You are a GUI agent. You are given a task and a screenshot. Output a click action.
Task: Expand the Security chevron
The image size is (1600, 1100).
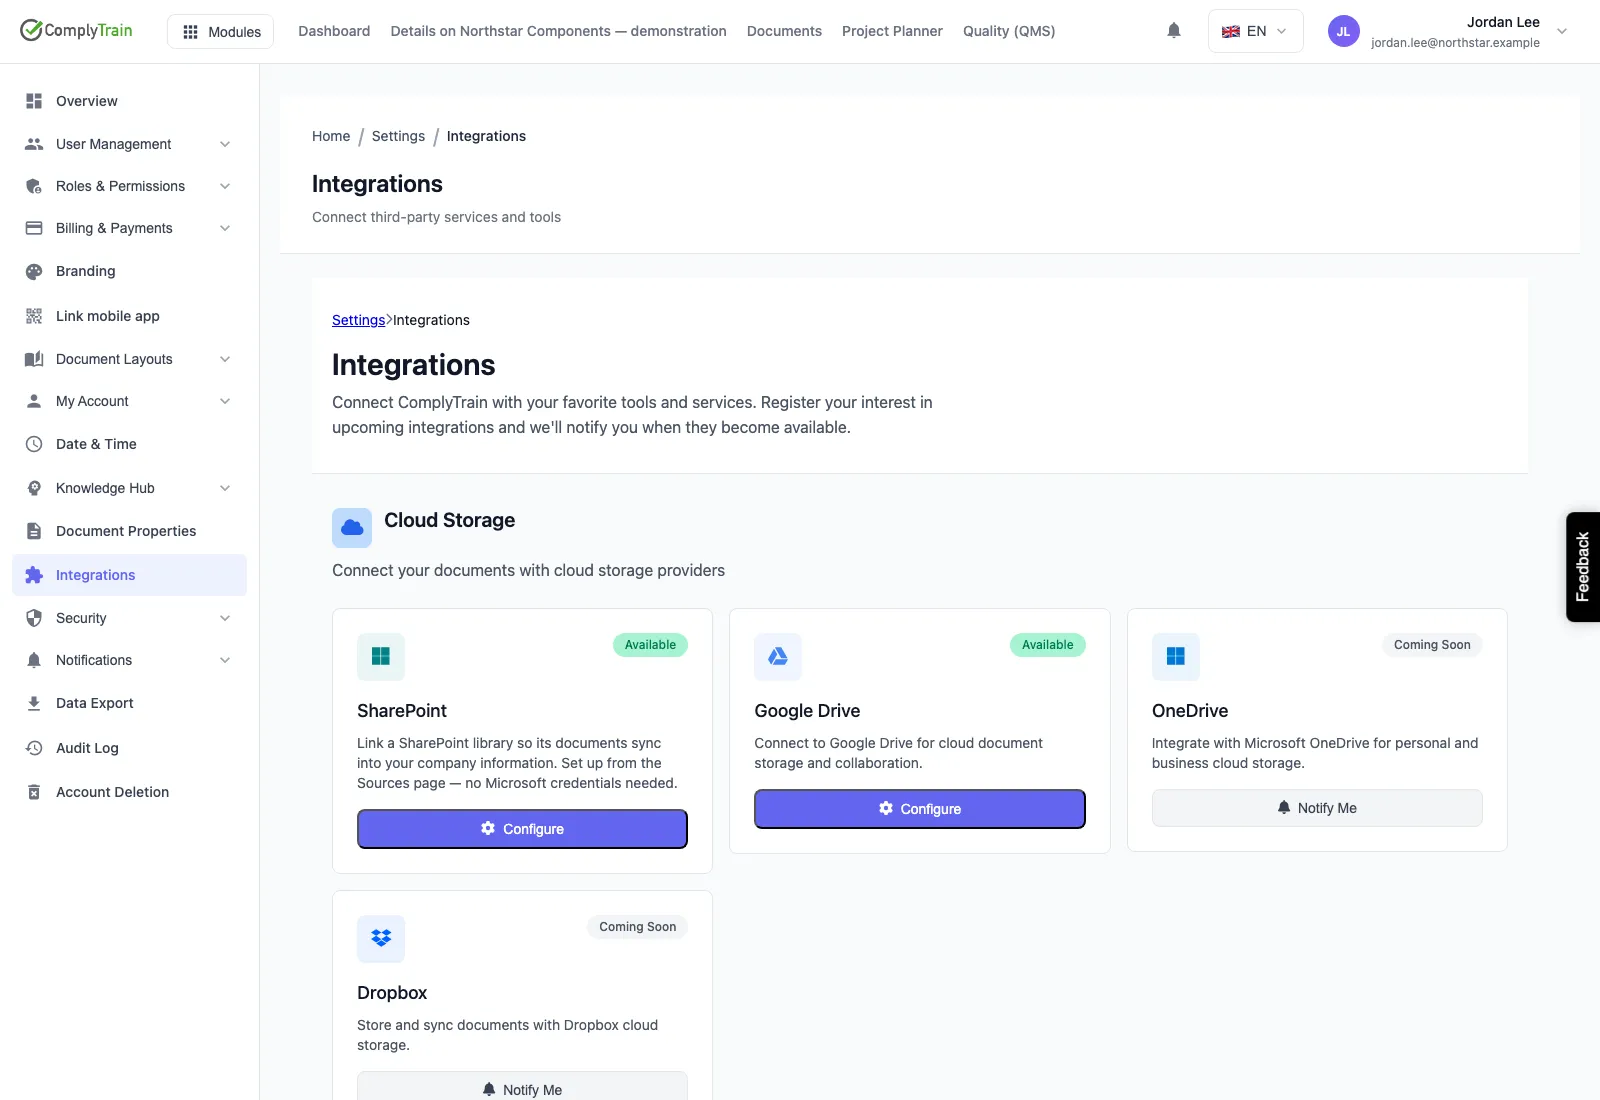click(225, 618)
